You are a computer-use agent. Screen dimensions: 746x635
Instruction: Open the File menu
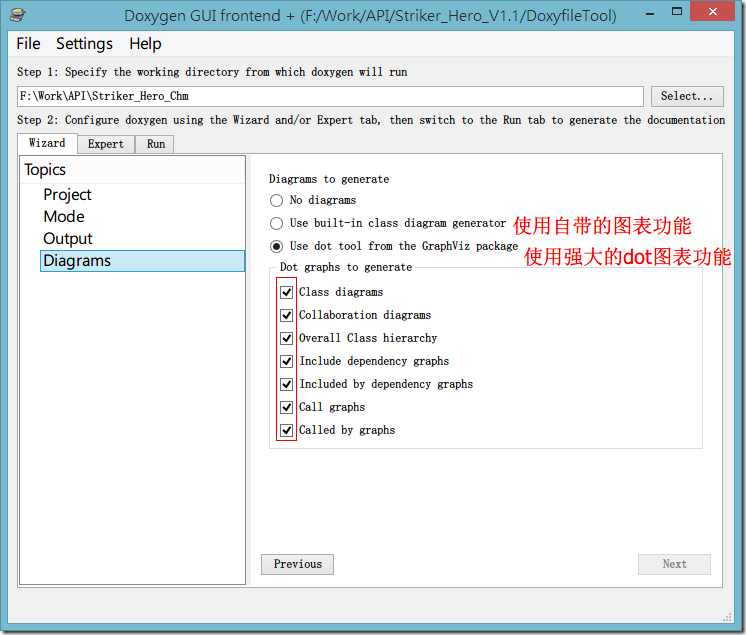tap(28, 44)
